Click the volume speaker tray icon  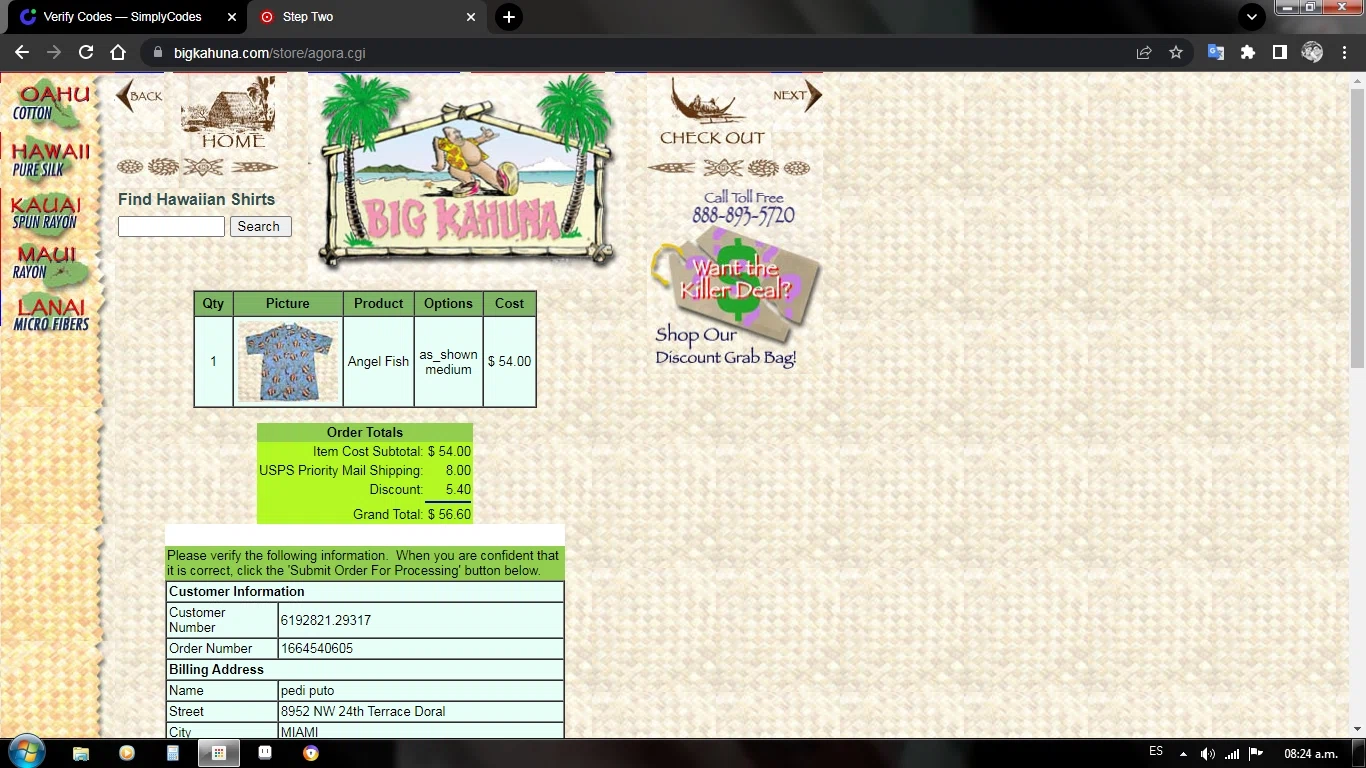click(1207, 753)
